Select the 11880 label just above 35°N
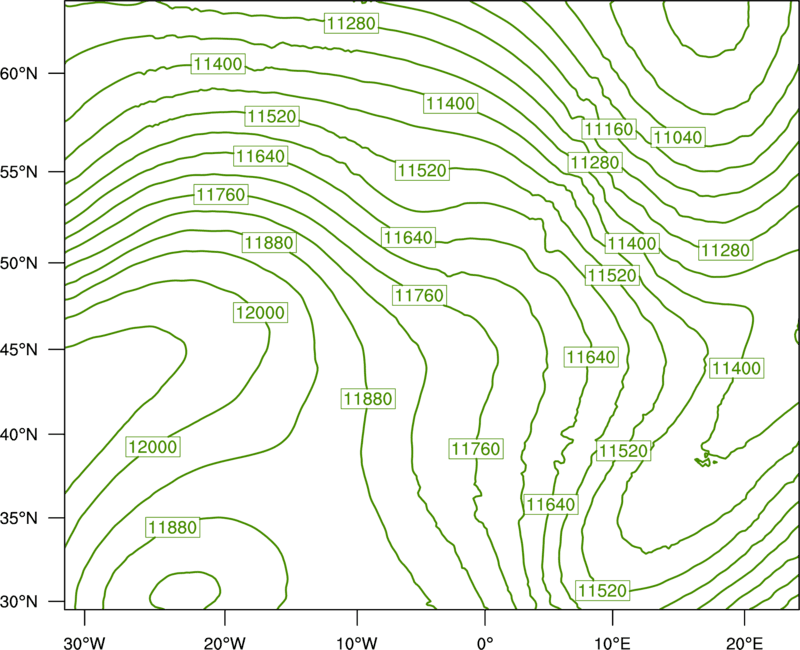 pyautogui.click(x=173, y=527)
